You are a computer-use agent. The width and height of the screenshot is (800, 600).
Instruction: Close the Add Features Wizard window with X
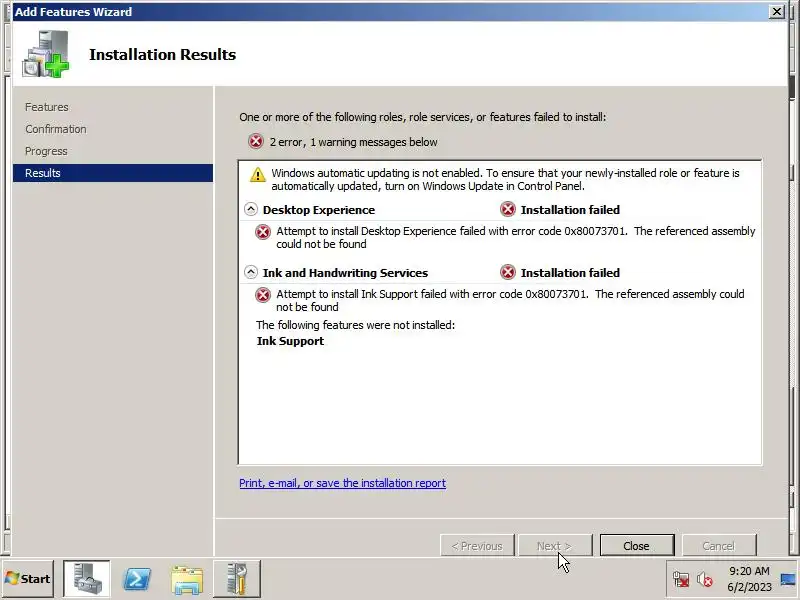(x=777, y=11)
